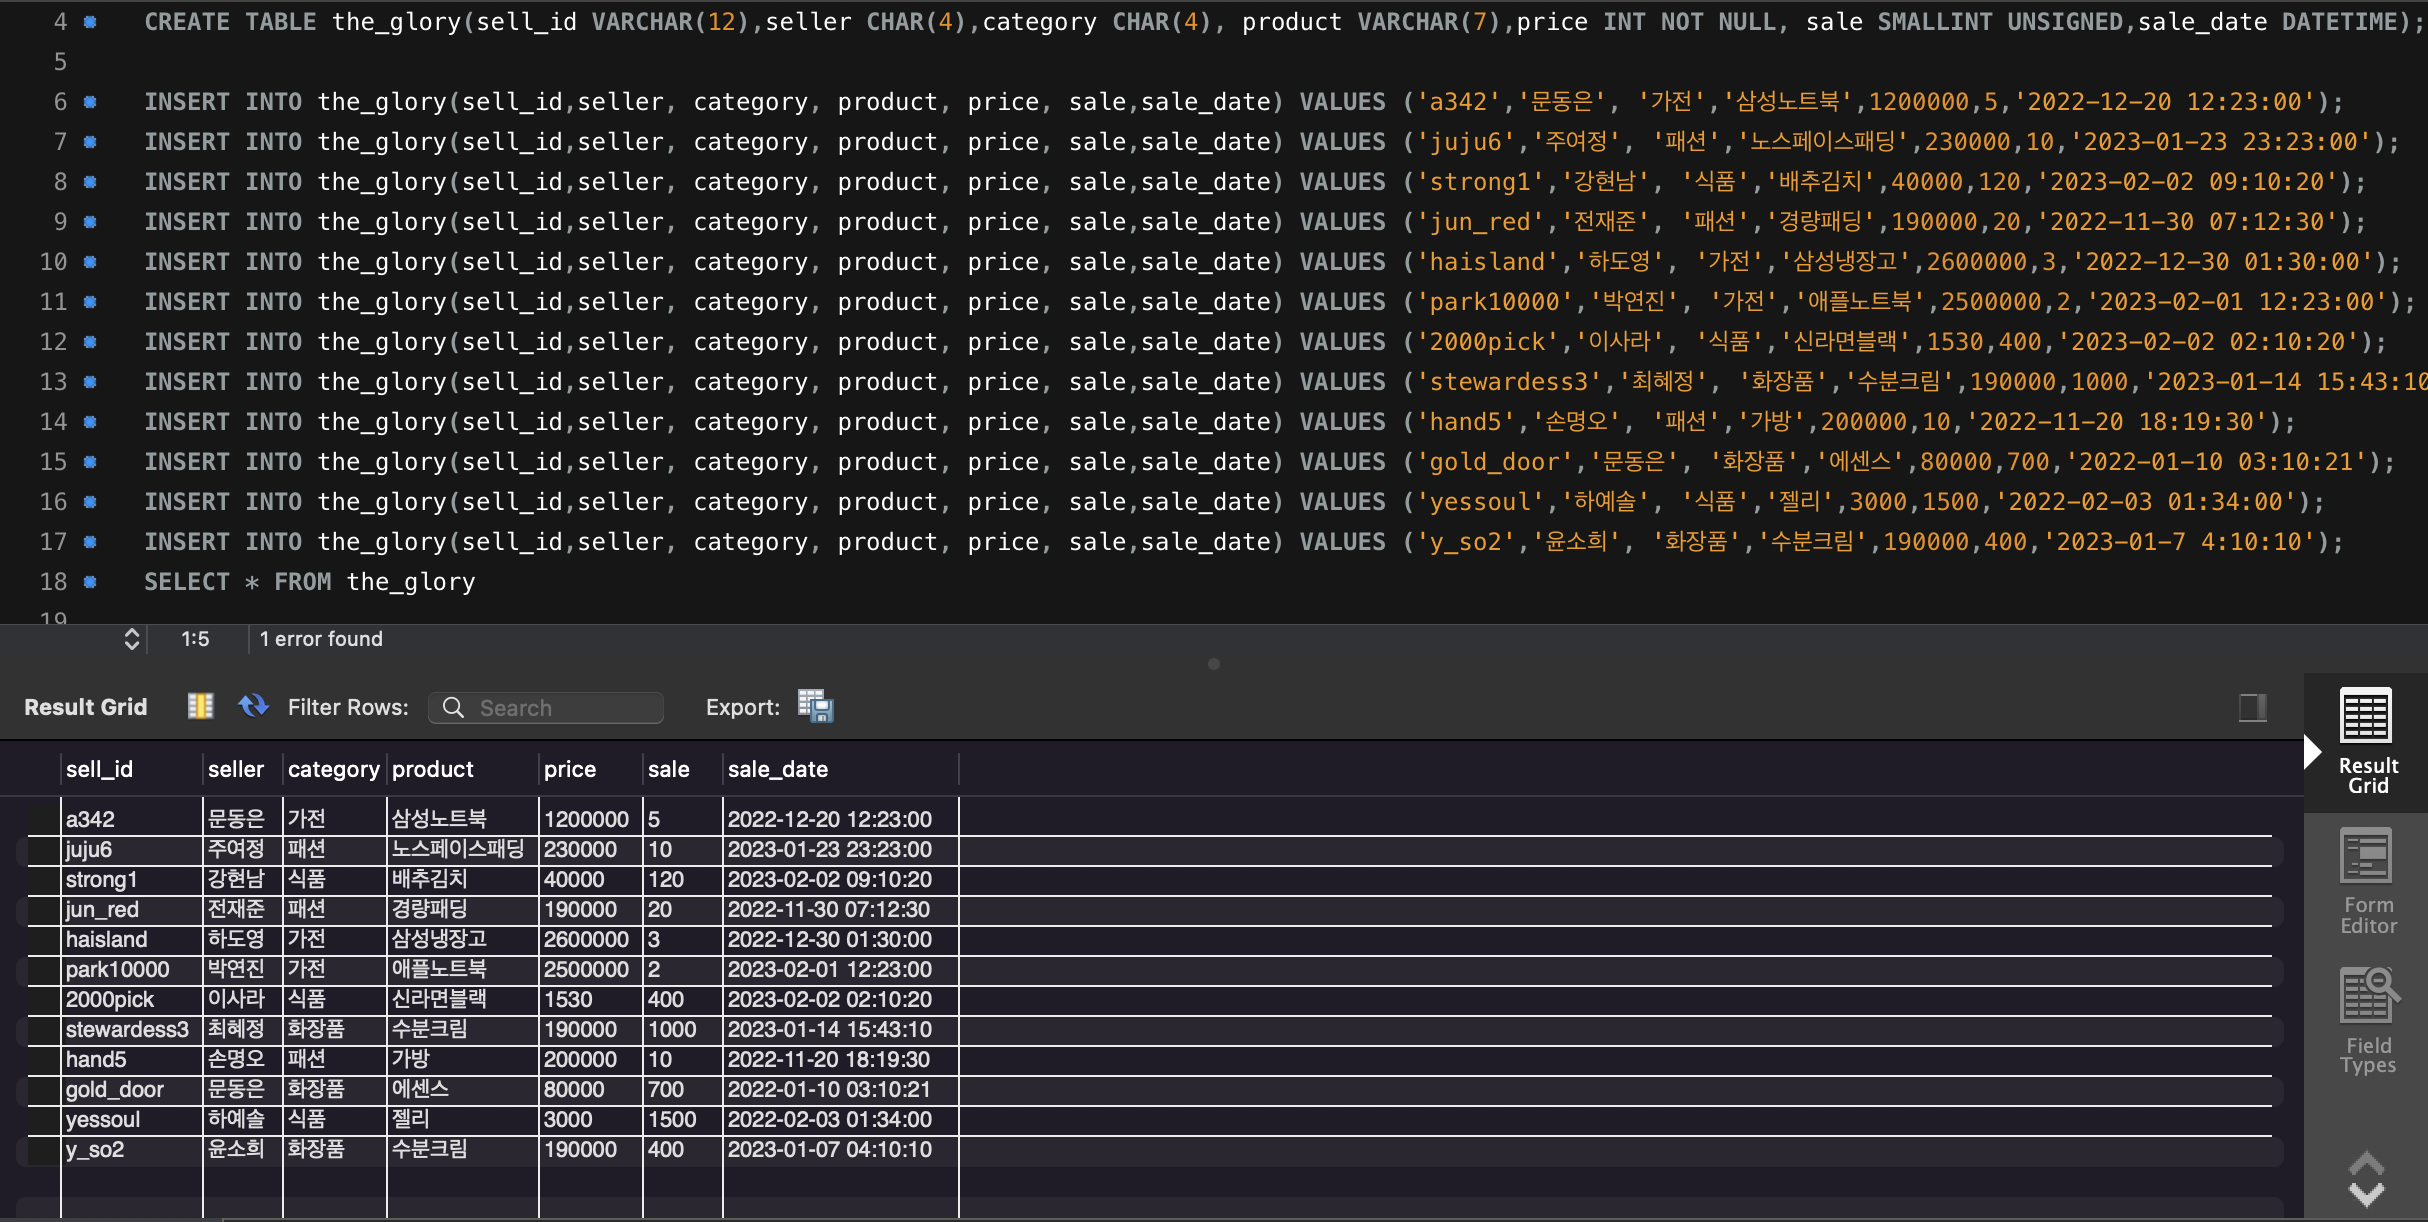Sort by the sale_date column header
Viewport: 2428px width, 1222px height.
(840, 769)
